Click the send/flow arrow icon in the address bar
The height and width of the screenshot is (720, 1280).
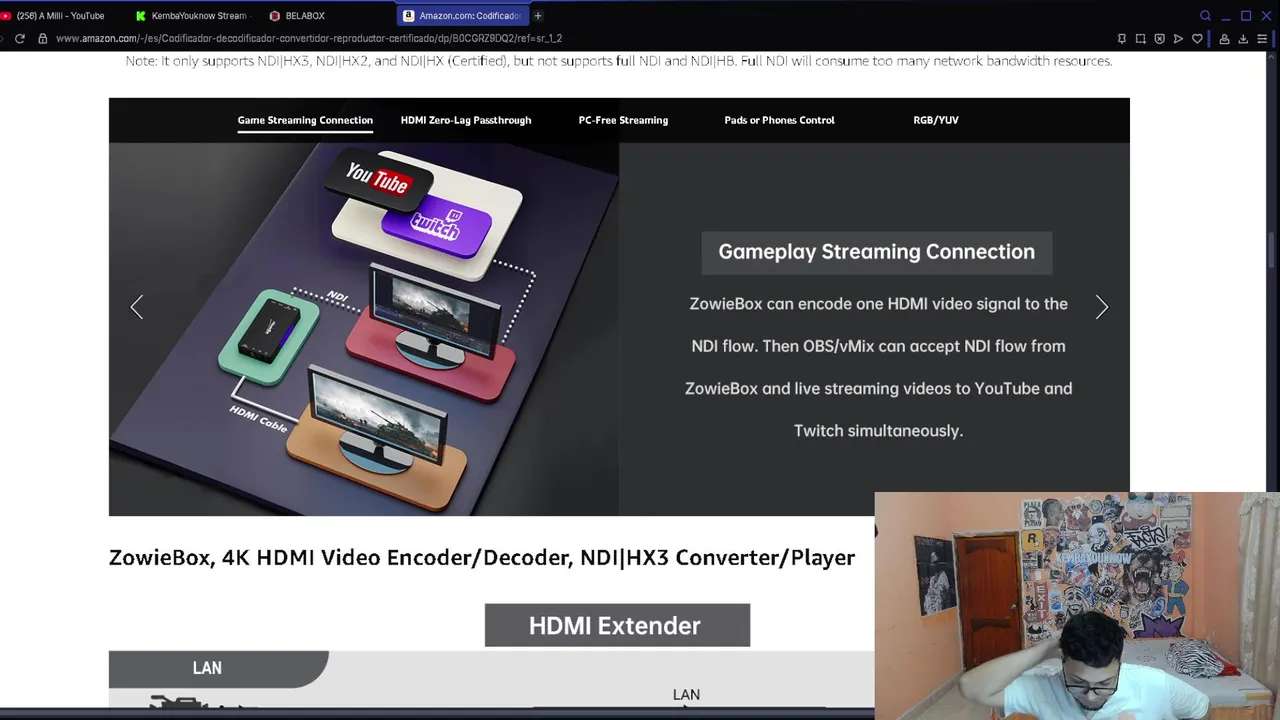(1178, 38)
